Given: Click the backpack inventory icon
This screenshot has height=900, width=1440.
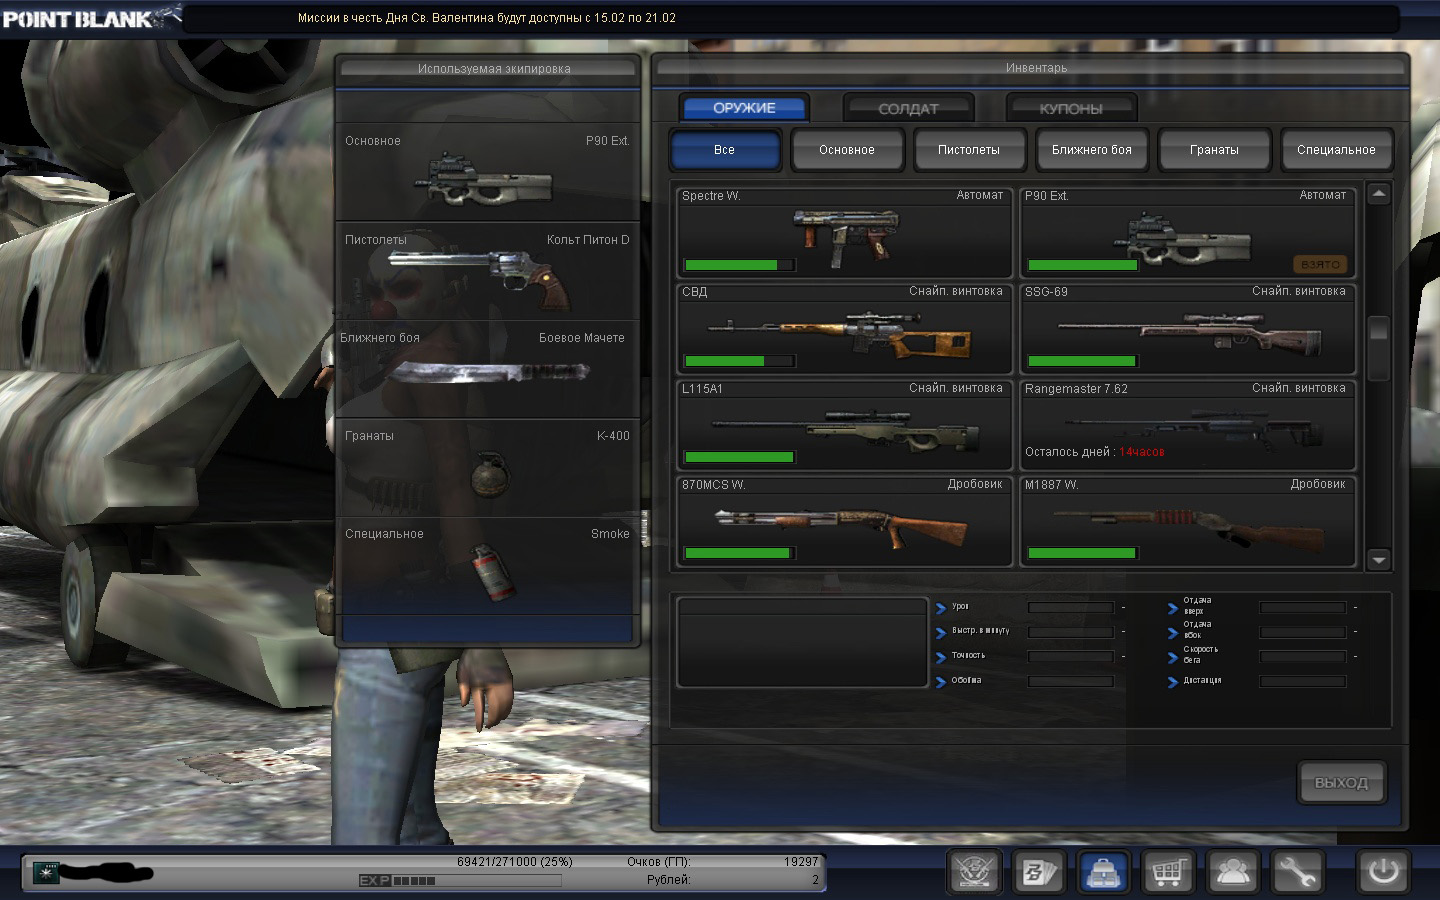Looking at the screenshot, I should point(1104,872).
